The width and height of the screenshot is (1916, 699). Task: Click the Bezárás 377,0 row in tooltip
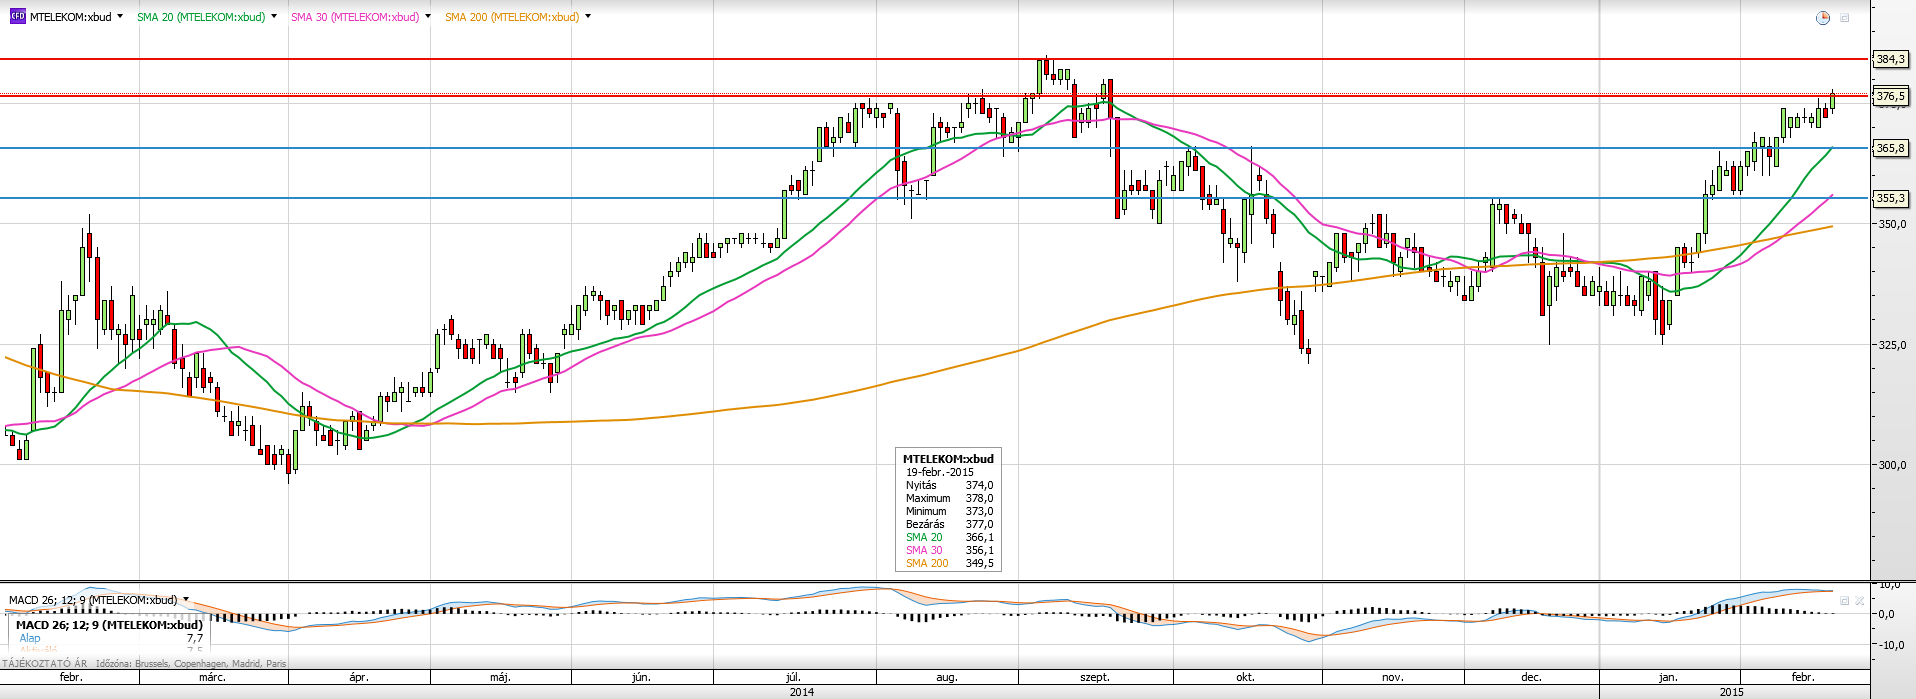click(x=949, y=524)
